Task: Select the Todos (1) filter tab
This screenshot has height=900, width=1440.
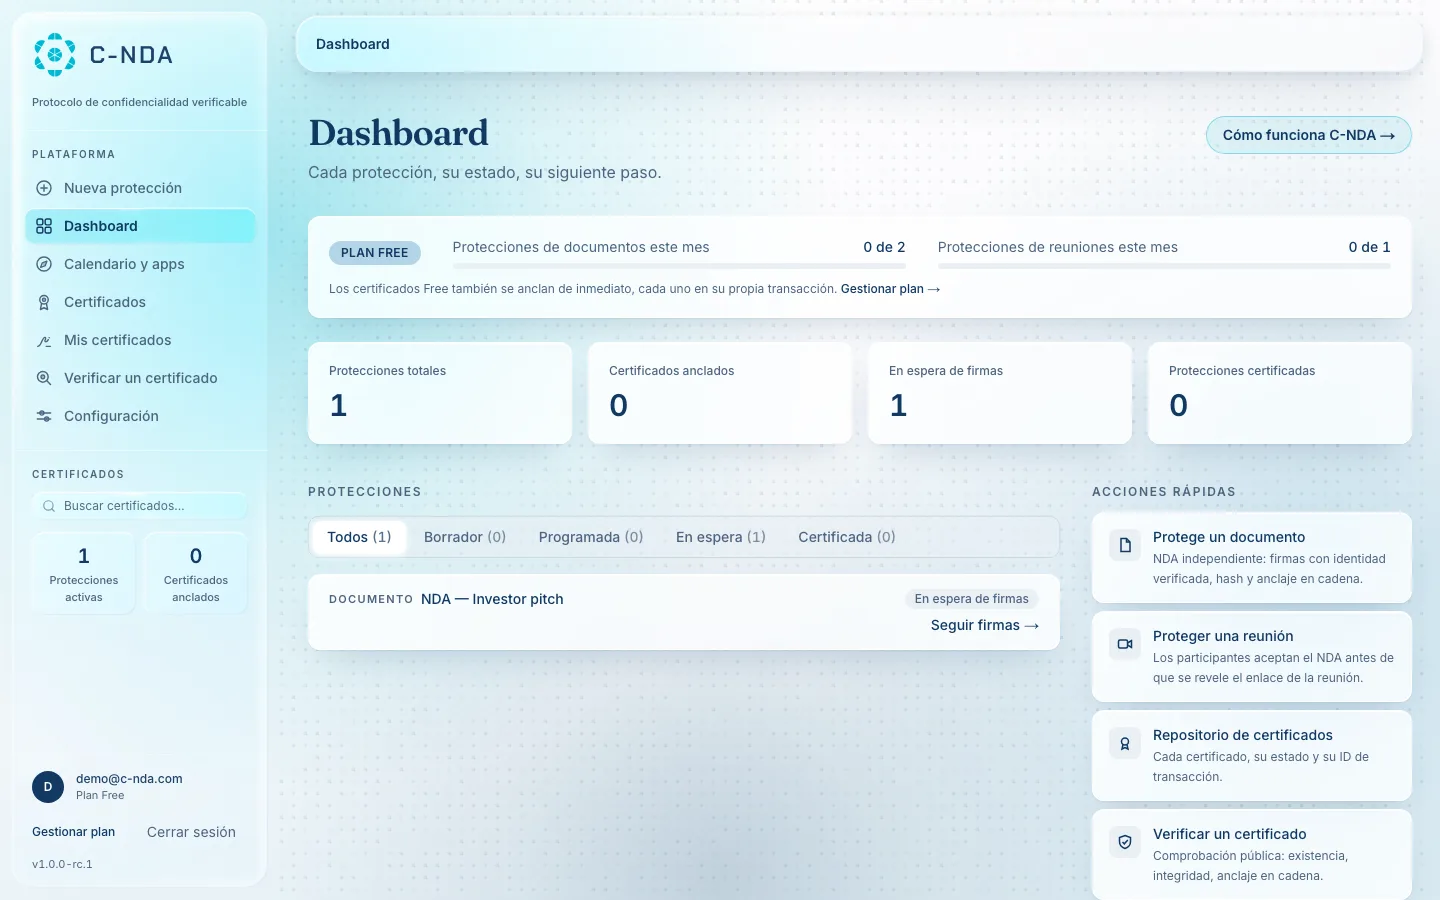Action: pos(359,537)
